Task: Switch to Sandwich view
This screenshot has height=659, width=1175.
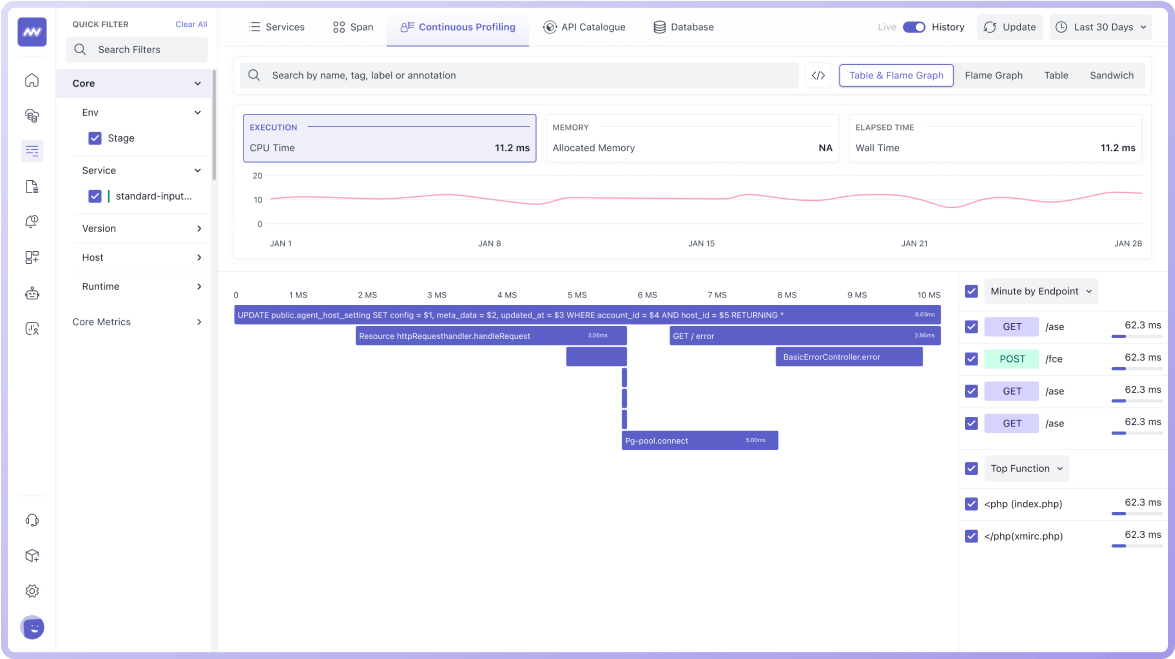Action: click(1111, 75)
